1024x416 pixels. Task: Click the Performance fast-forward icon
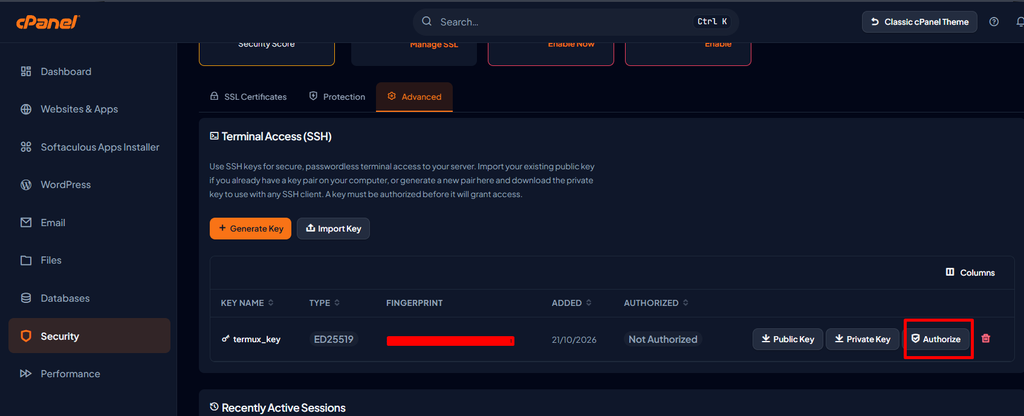[26, 374]
